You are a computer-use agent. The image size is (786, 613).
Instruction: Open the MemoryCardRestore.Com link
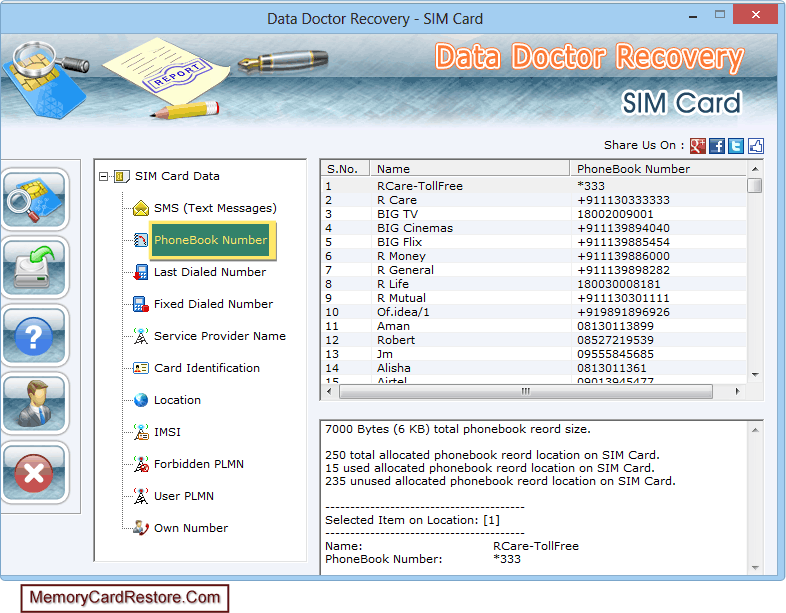point(125,598)
